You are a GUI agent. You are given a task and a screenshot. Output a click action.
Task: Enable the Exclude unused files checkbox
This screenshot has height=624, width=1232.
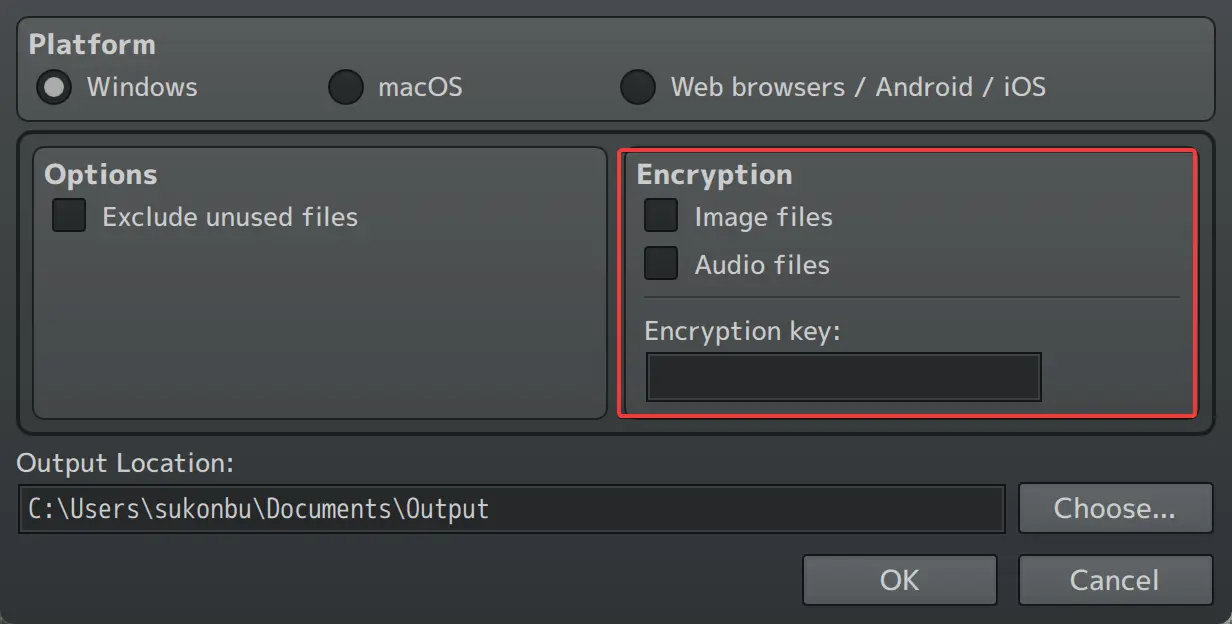point(69,216)
